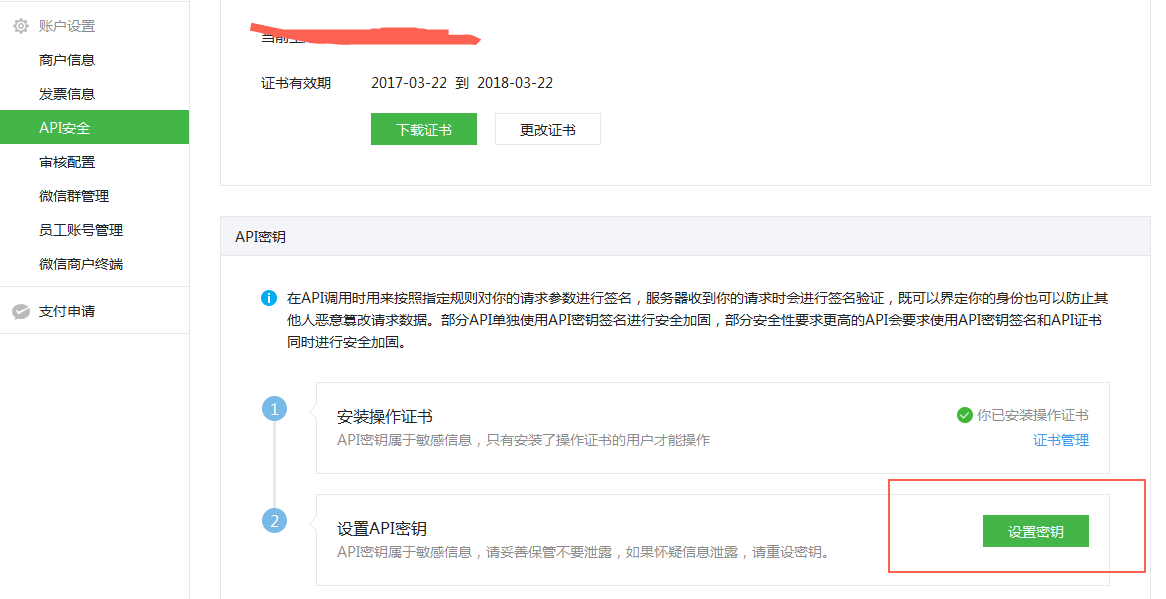Open the 证书管理 link
The width and height of the screenshot is (1166, 599).
coord(1059,439)
